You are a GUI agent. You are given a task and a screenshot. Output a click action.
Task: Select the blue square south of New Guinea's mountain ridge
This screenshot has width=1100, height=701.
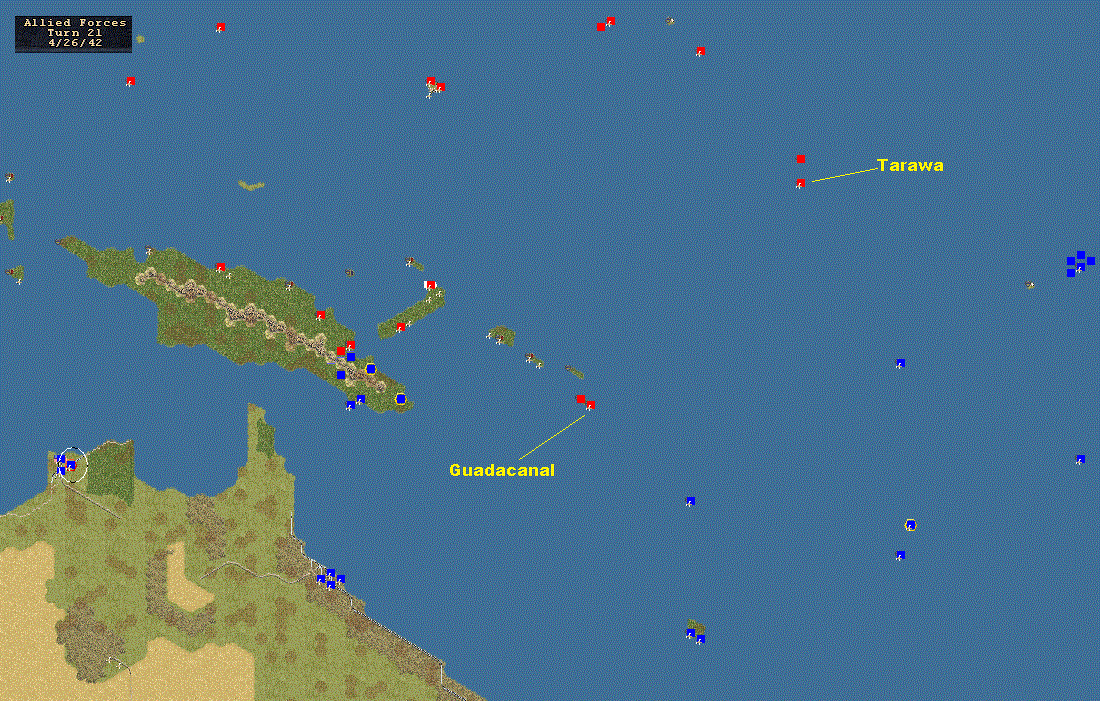(x=341, y=375)
